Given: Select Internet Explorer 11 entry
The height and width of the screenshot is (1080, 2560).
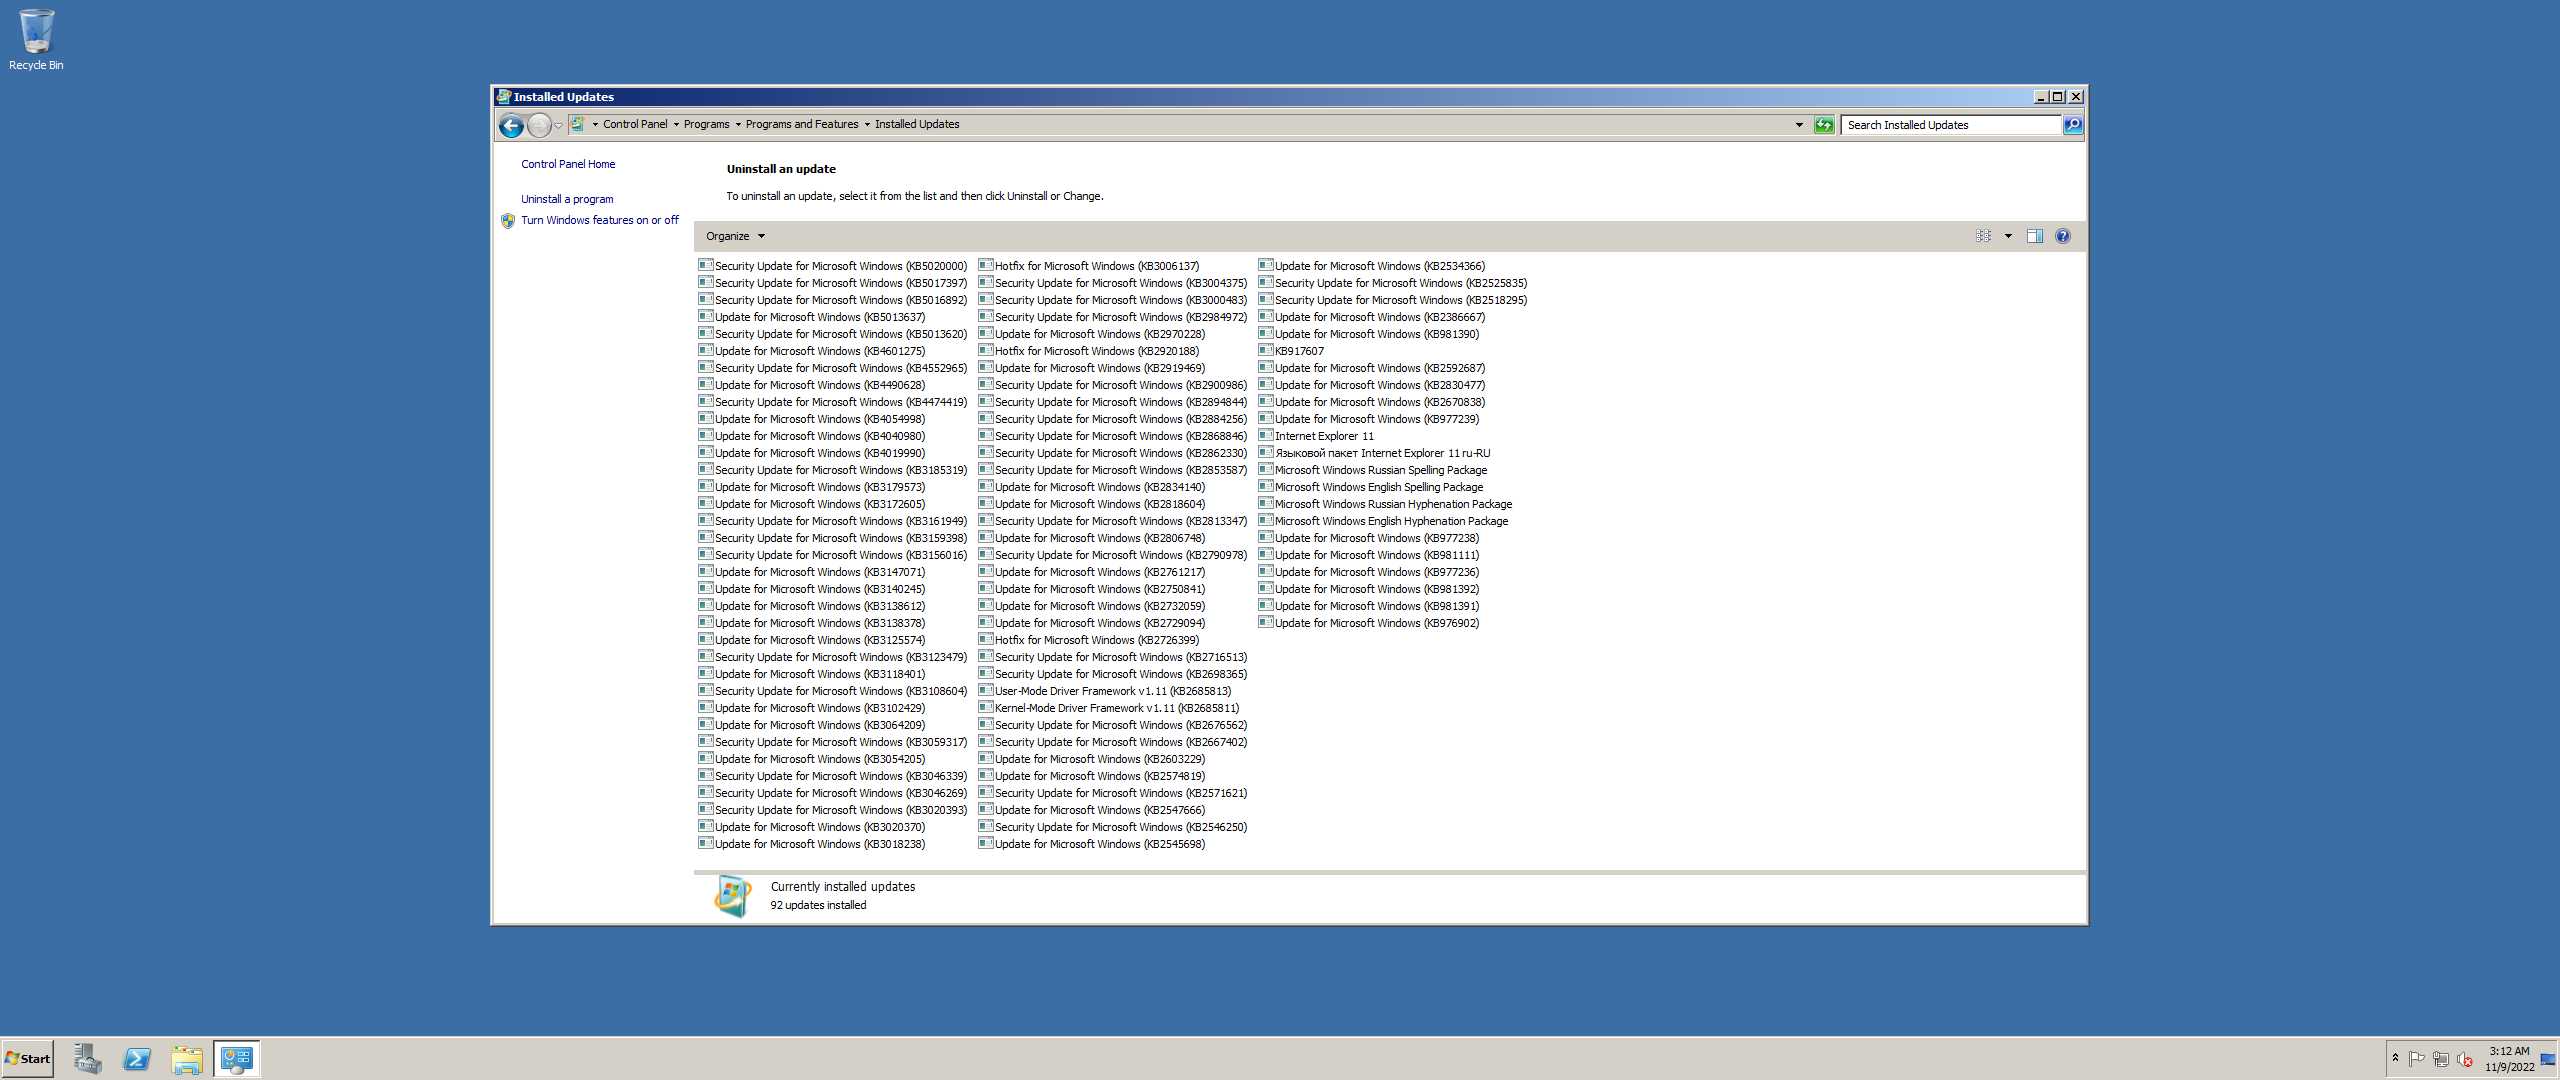Looking at the screenshot, I should [1316, 436].
